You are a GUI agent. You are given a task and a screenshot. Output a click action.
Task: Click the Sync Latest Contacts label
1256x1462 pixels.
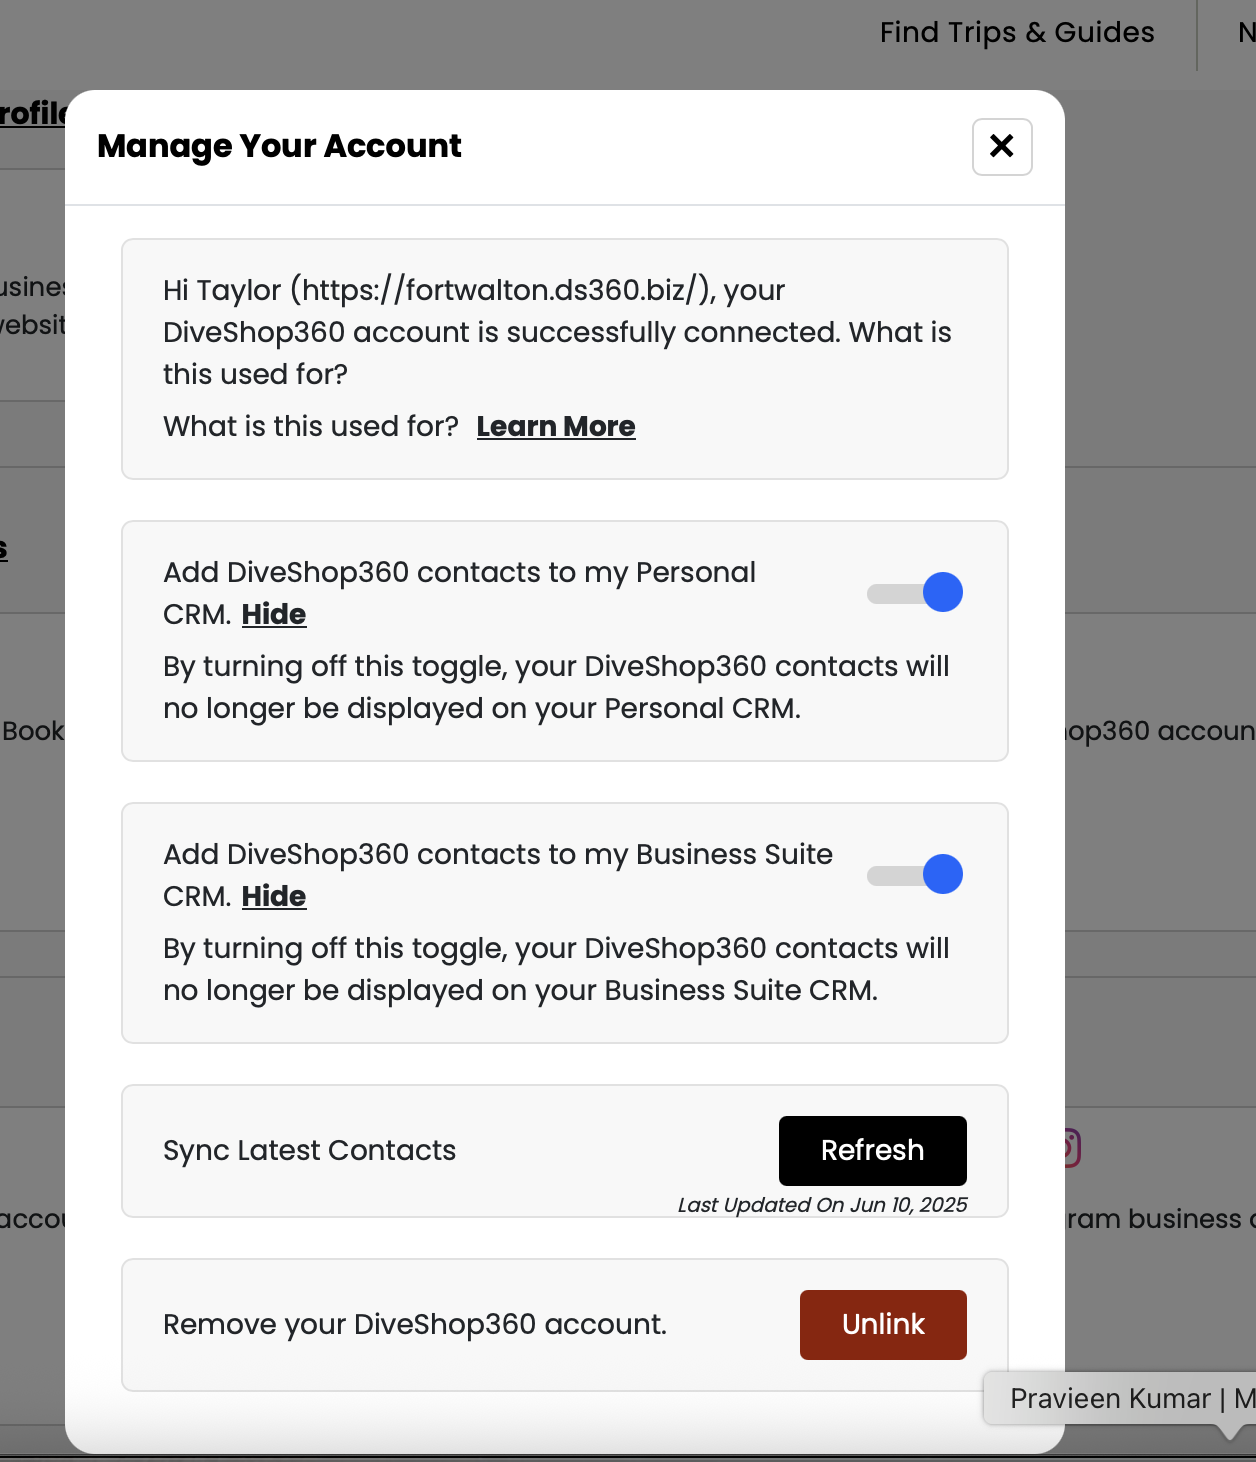coord(309,1151)
